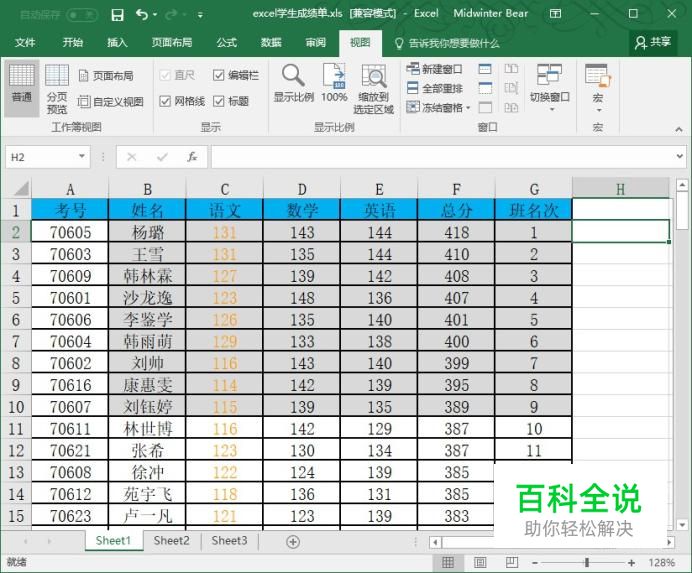692x573 pixels.
Task: Collapse the ribbon with the chevron
Action: click(x=678, y=129)
